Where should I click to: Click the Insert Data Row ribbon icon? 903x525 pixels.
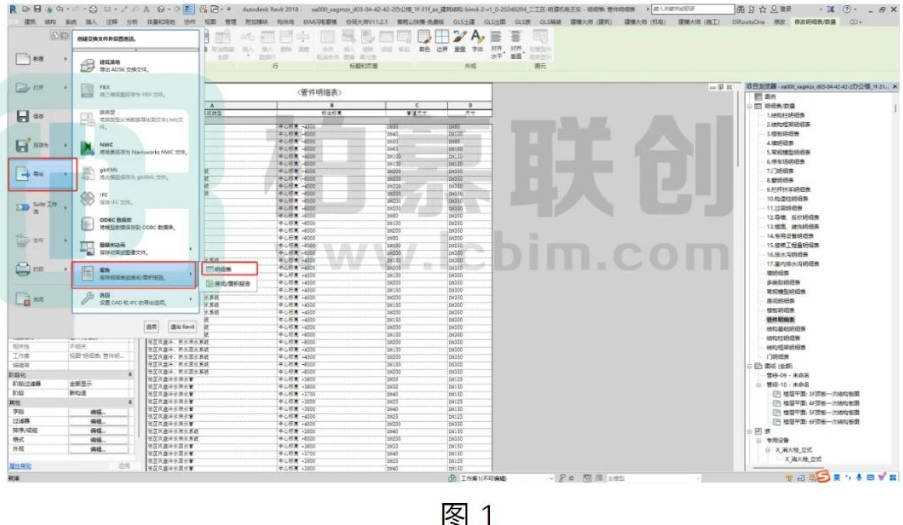click(268, 44)
